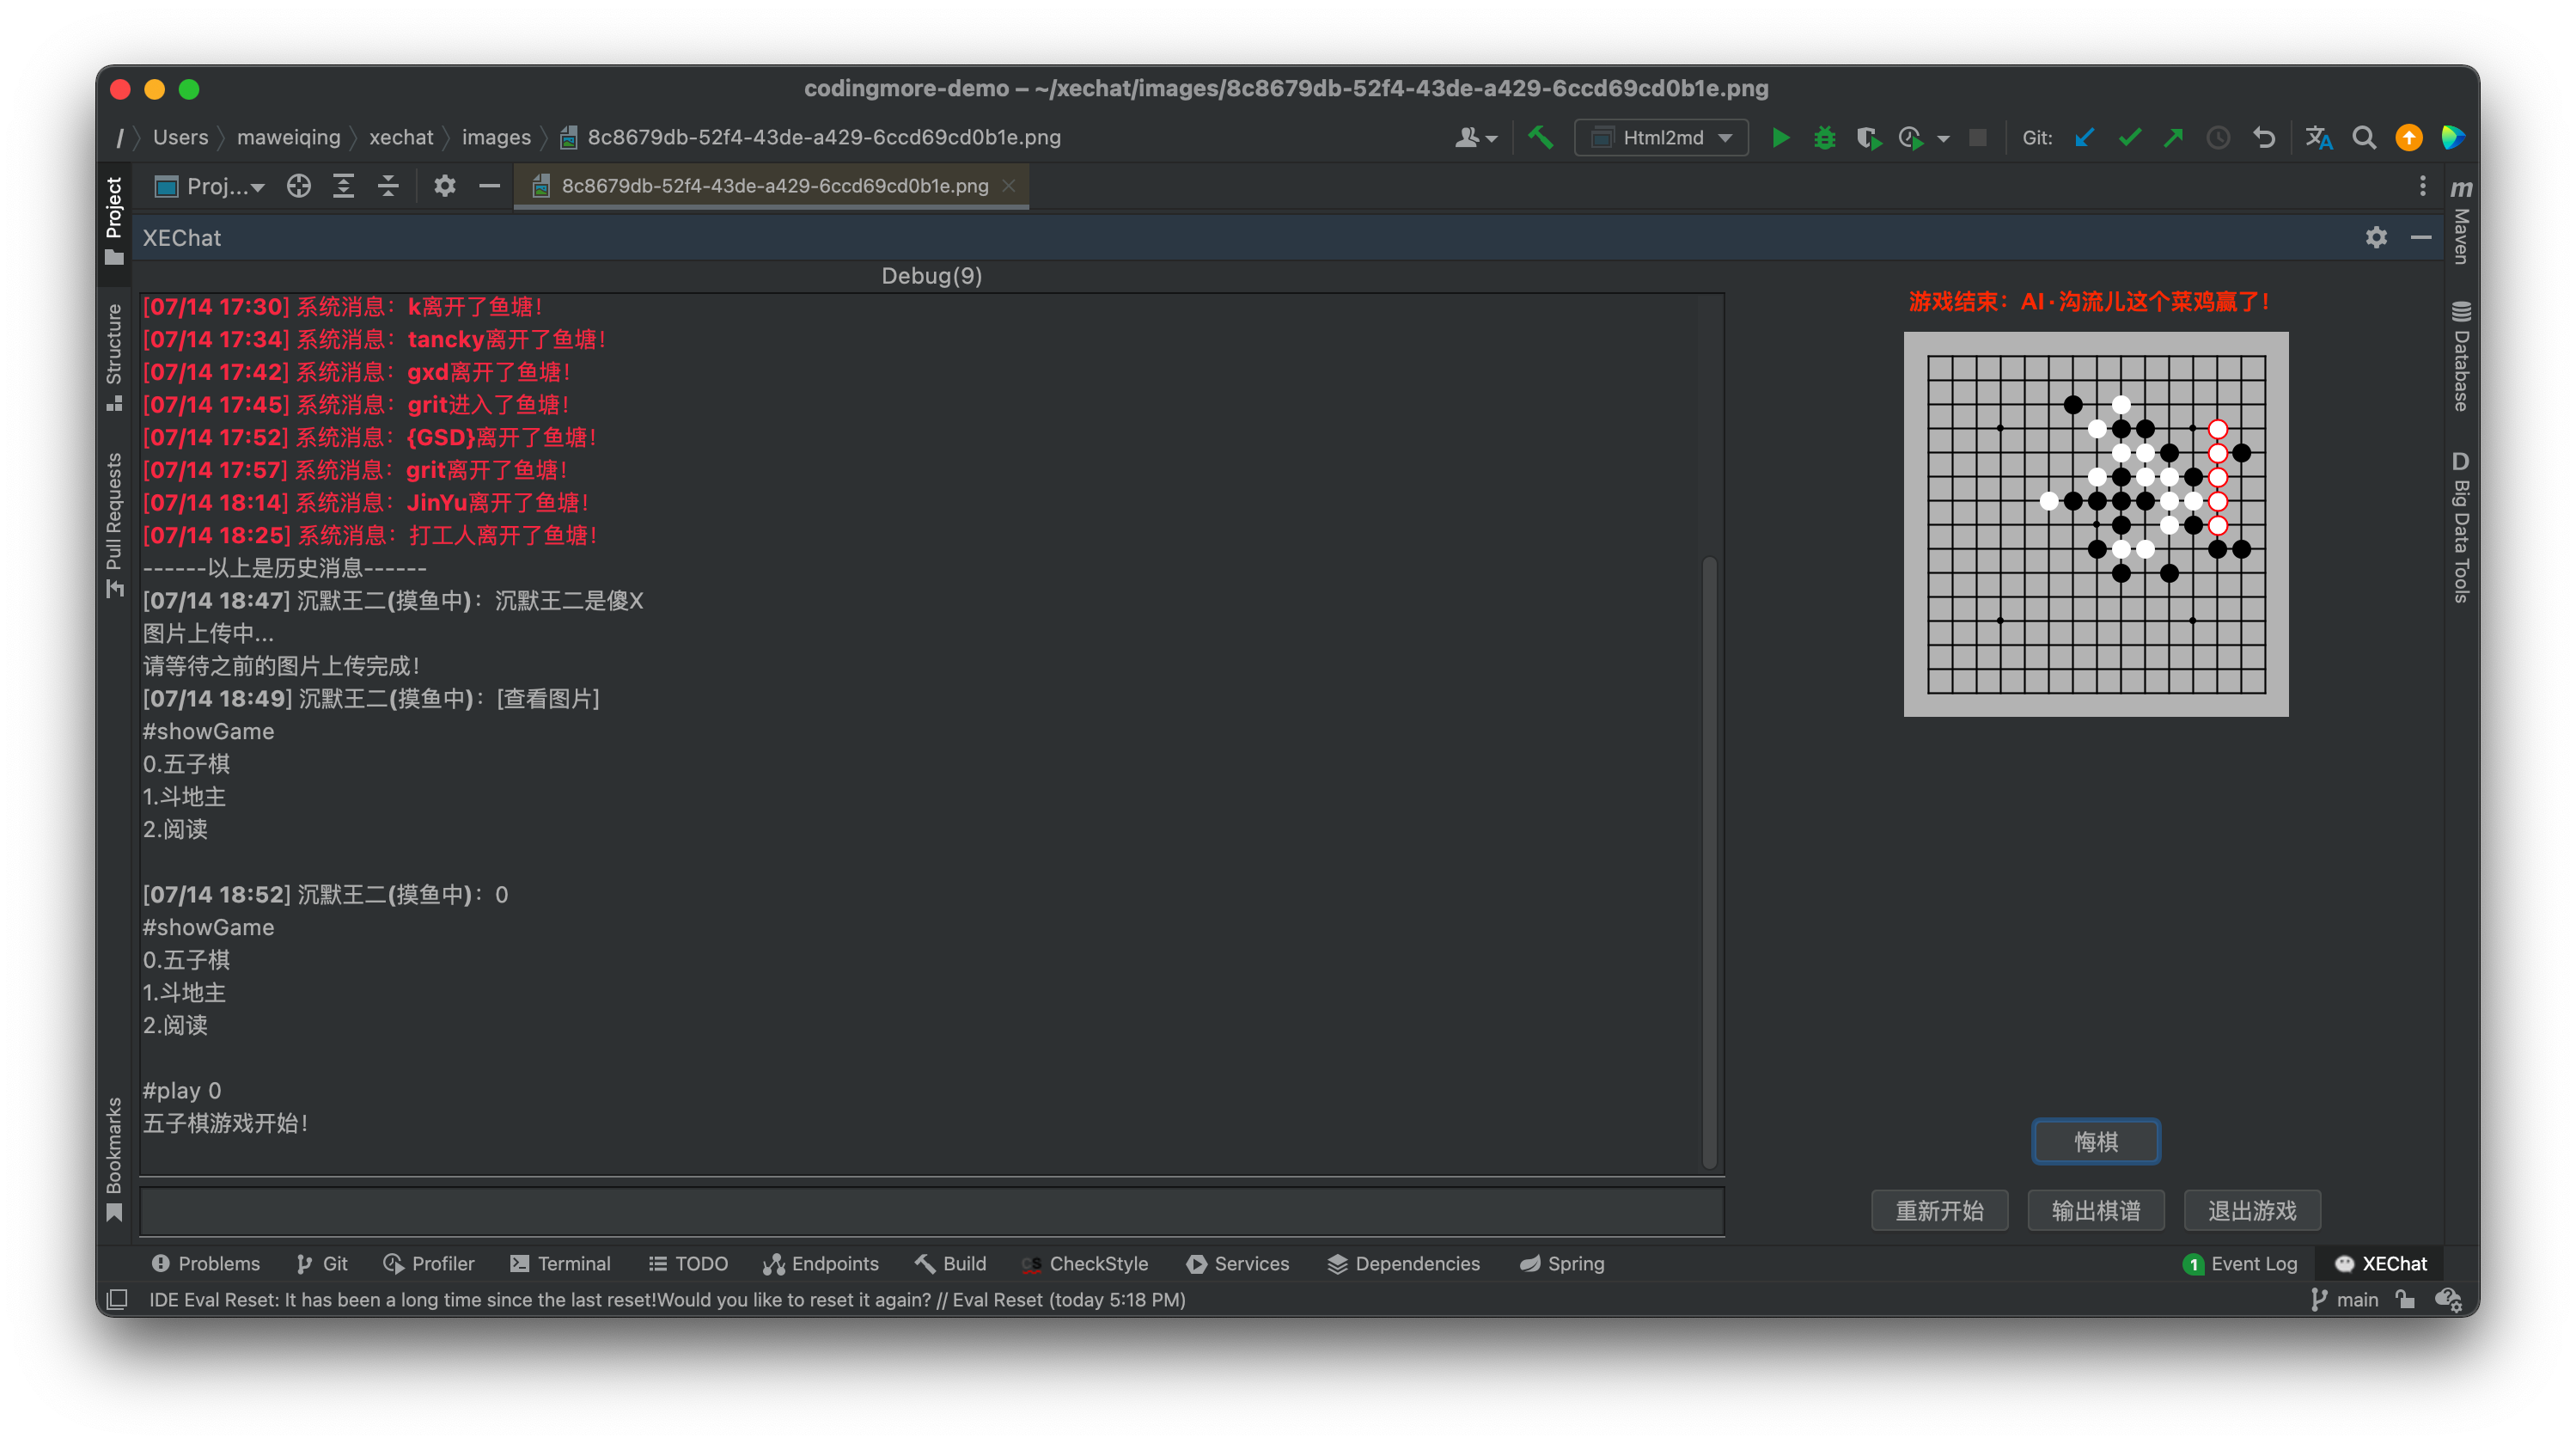Viewport: 2576px width, 1444px height.
Task: Toggle the Maven tool window
Action: [2461, 222]
